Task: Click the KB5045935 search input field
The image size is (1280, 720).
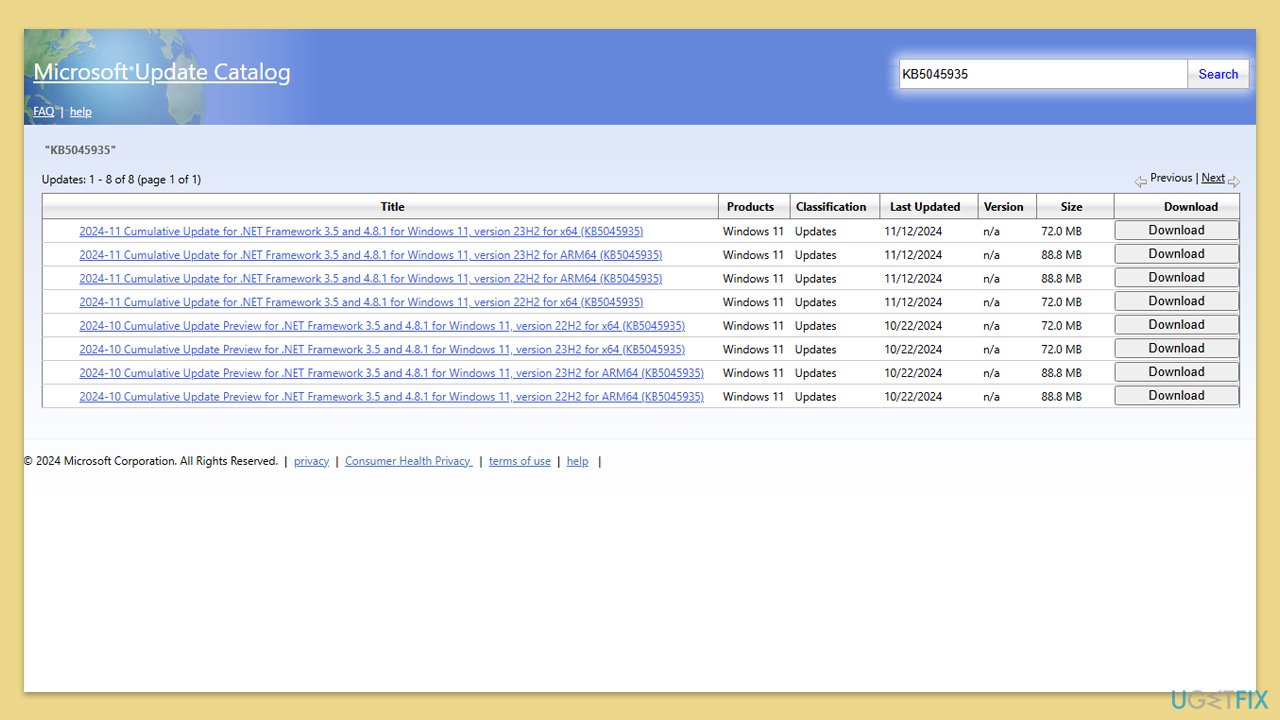Action: [x=1043, y=74]
